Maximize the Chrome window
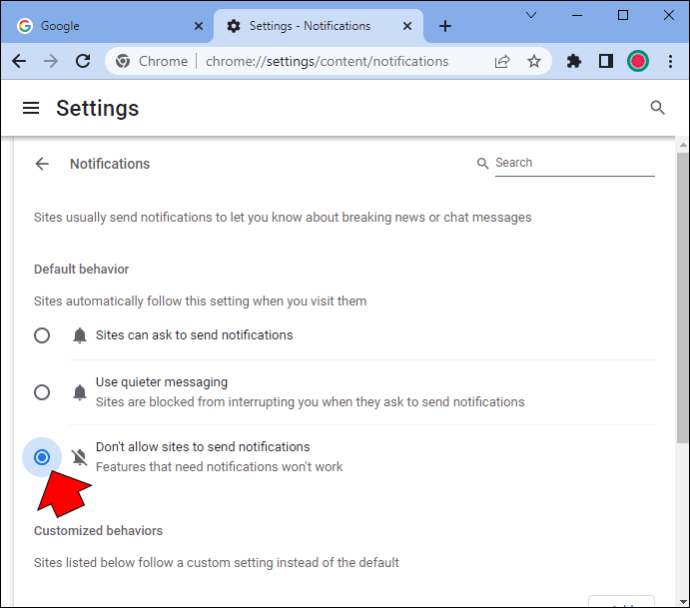Image resolution: width=690 pixels, height=608 pixels. (623, 15)
